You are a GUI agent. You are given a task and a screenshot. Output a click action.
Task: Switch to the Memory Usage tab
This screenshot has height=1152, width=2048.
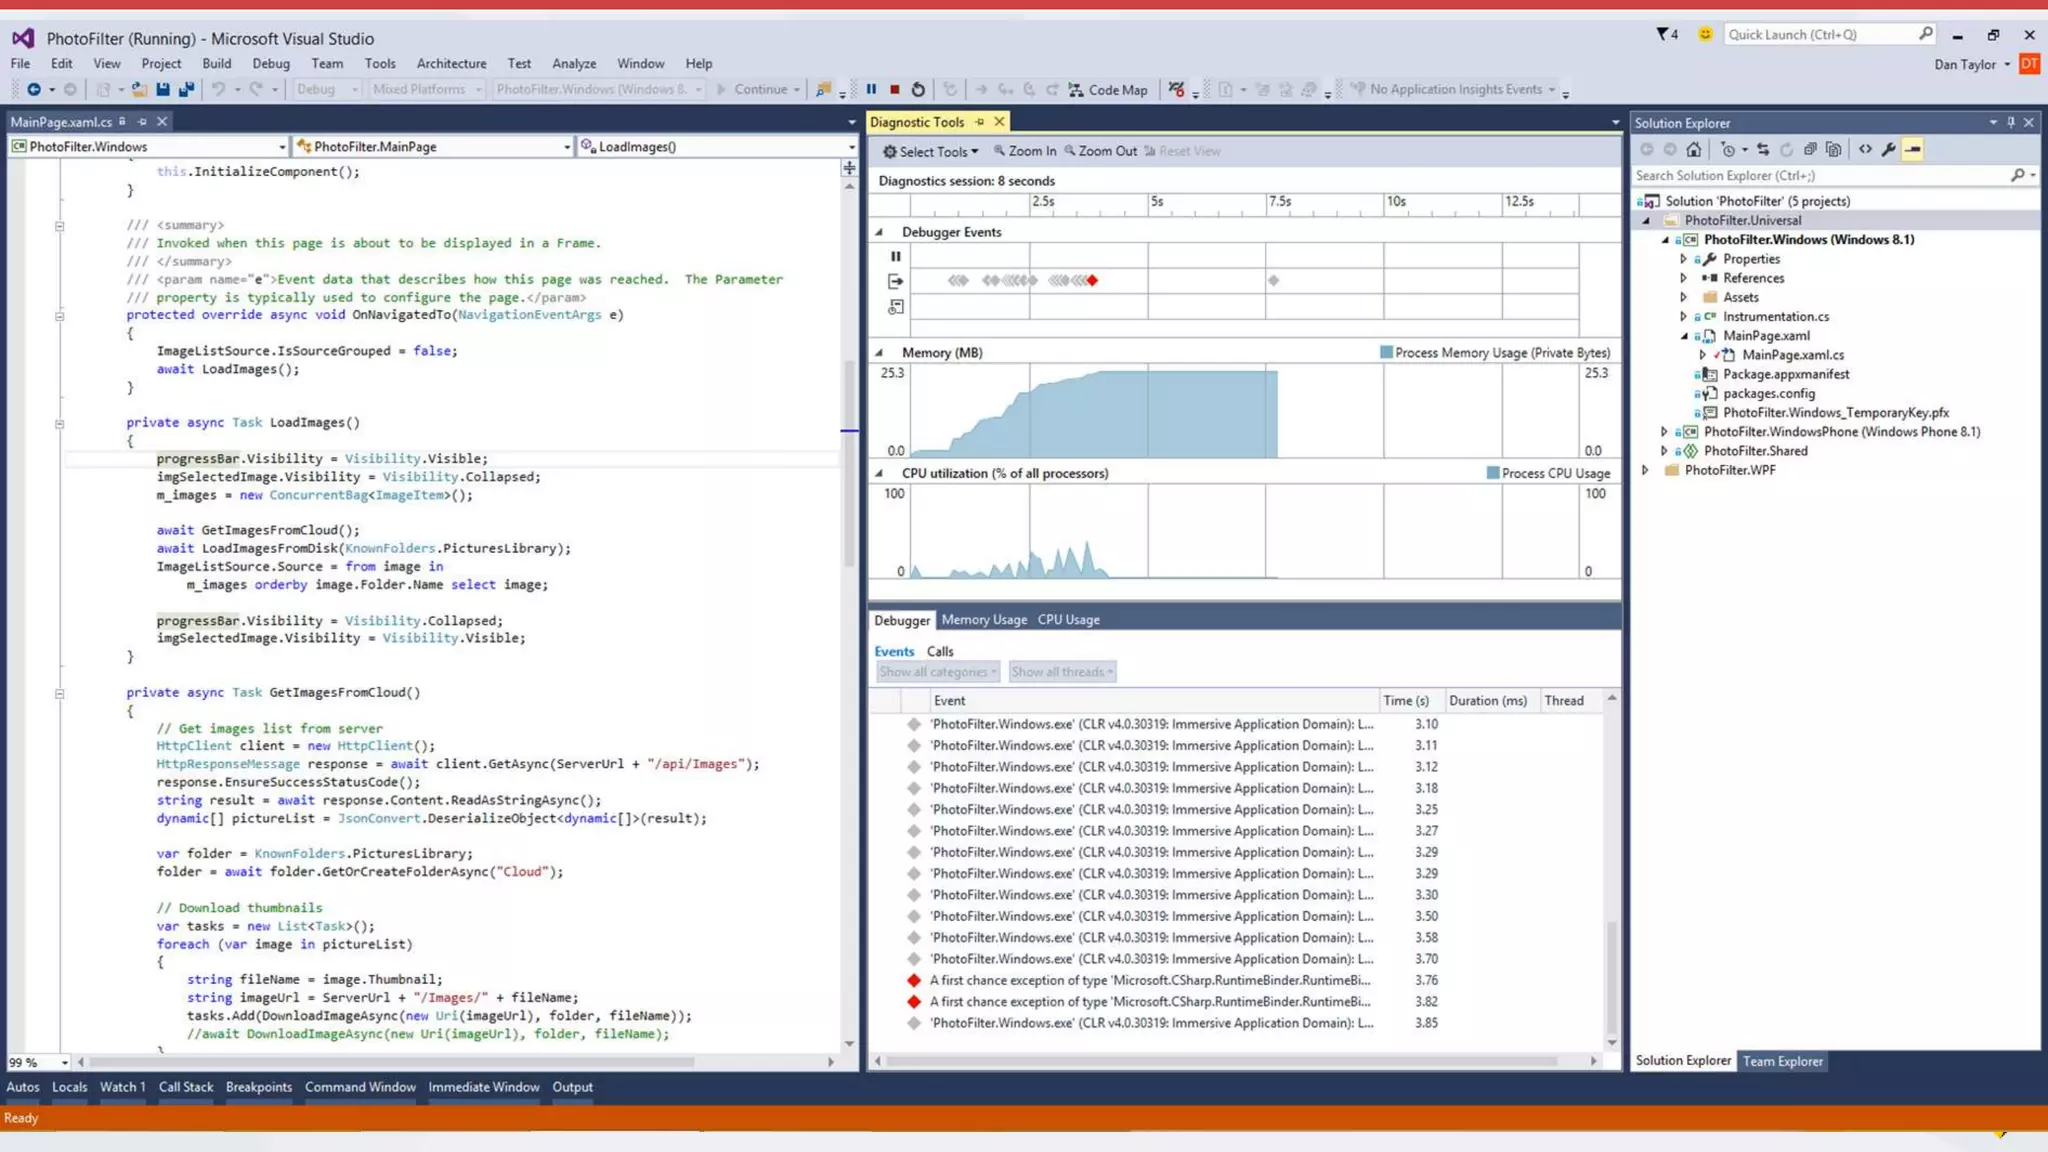tap(984, 620)
